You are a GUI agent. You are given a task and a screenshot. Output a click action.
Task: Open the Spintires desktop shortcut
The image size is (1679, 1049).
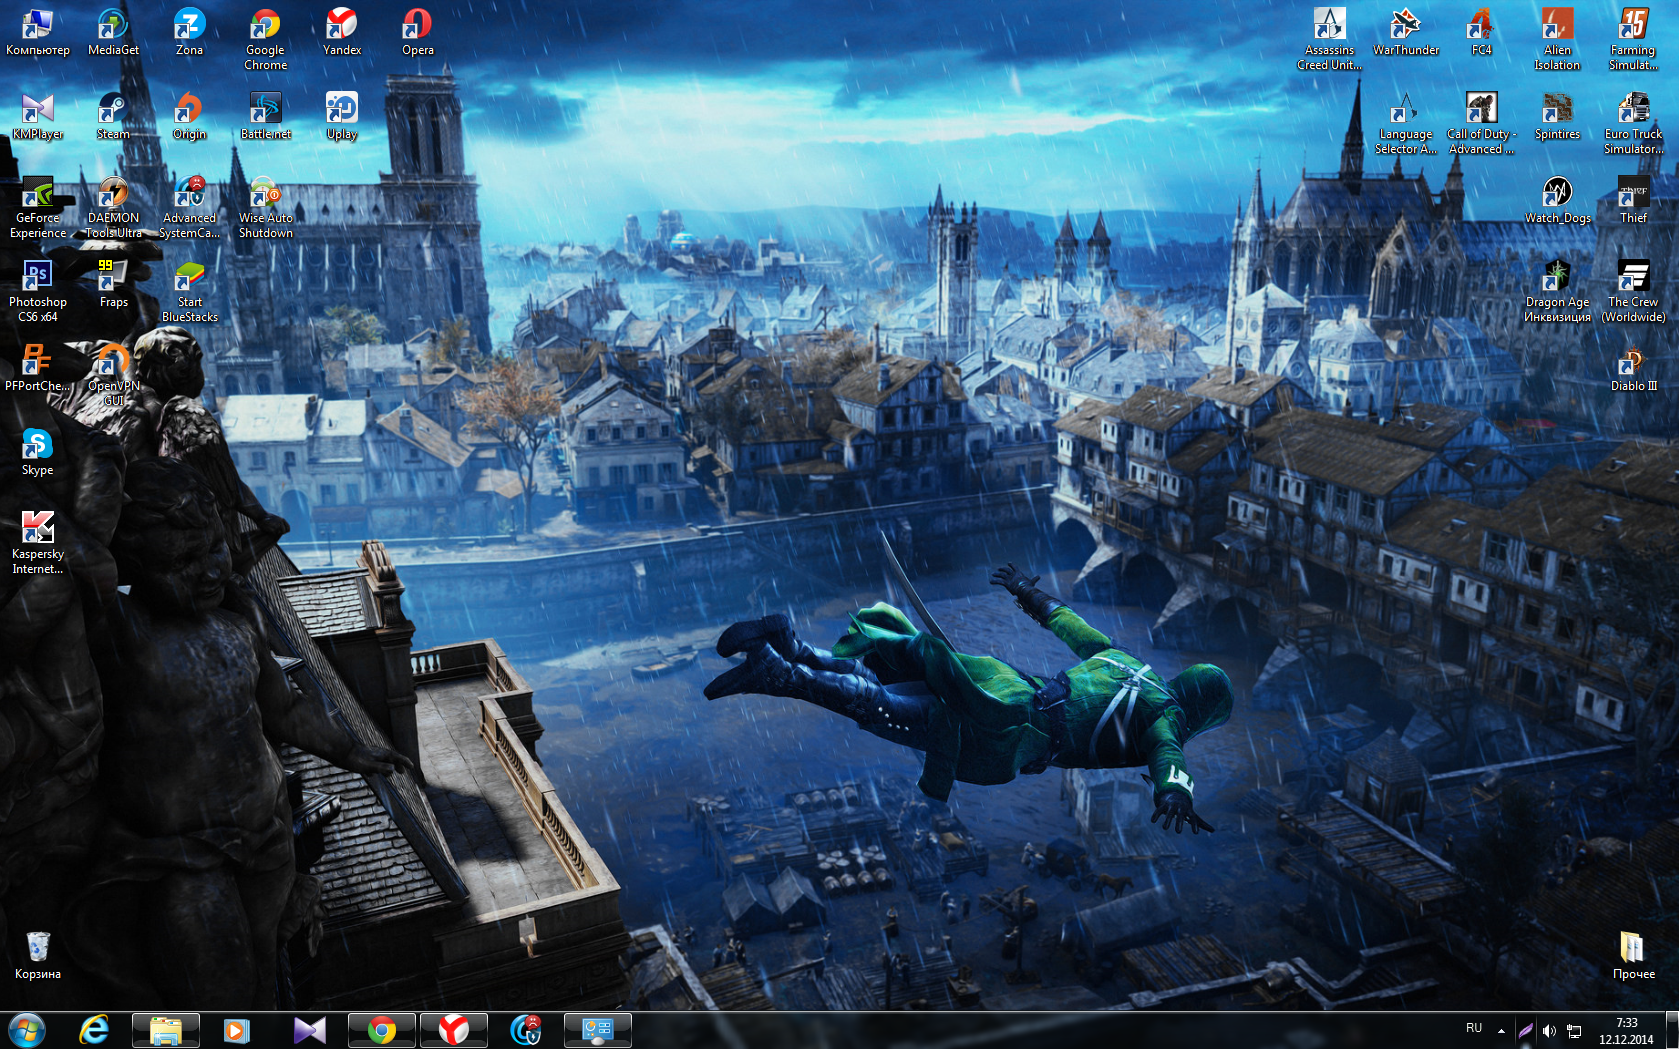point(1557,116)
